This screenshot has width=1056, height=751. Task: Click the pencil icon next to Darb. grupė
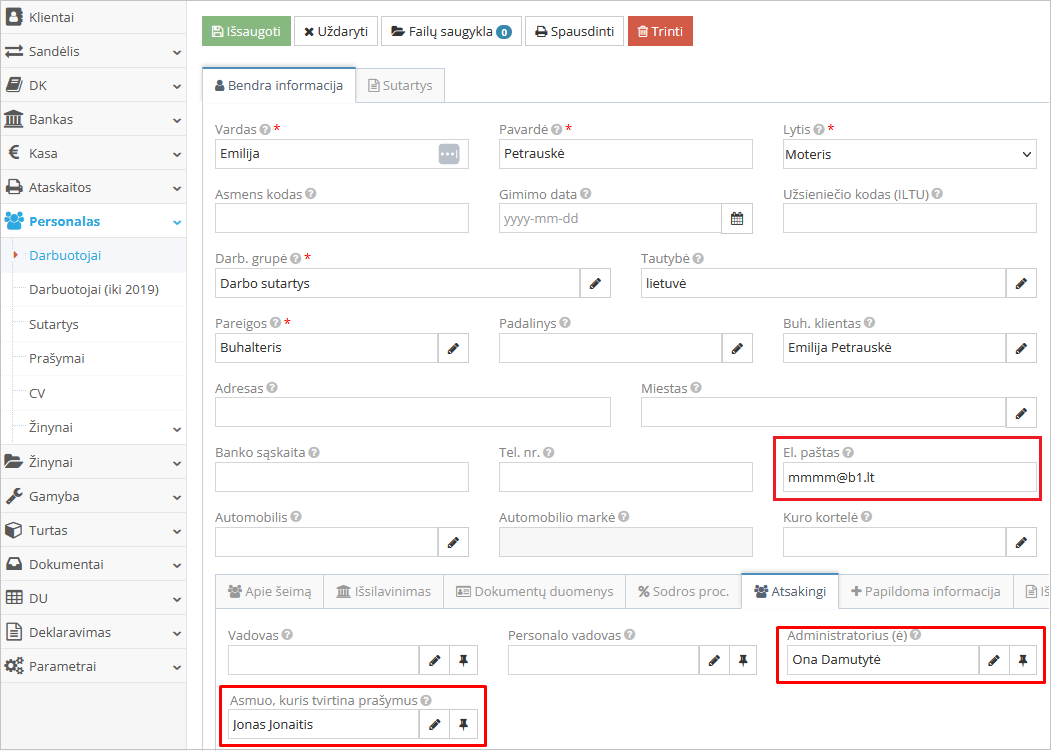595,284
